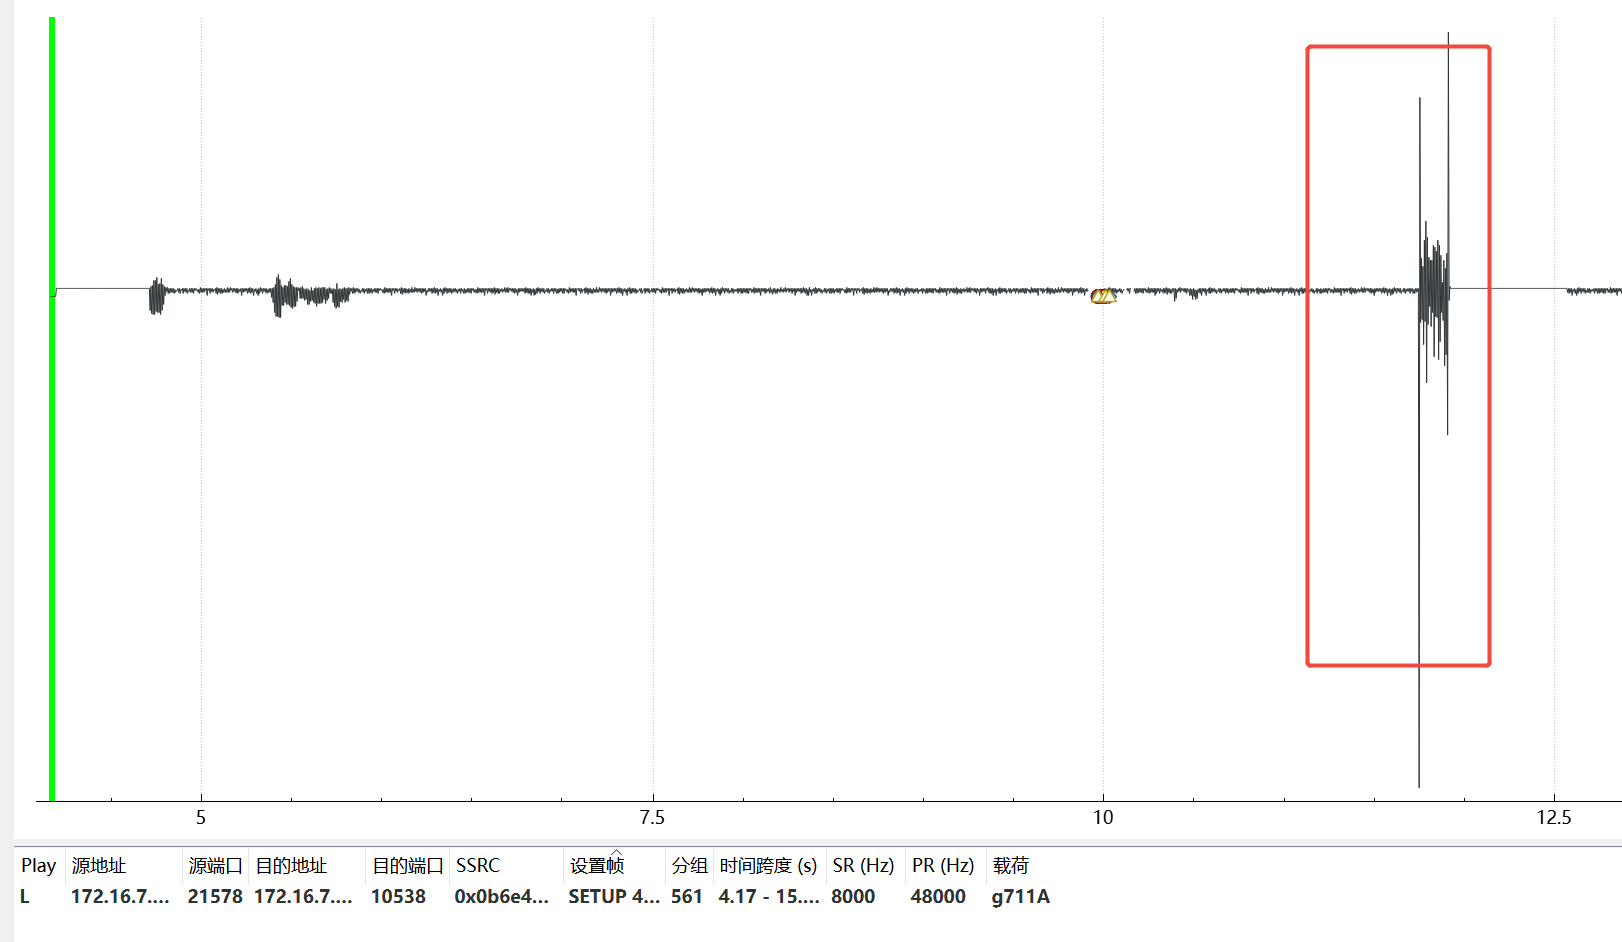Click the SETUP 4... frame cell
The height and width of the screenshot is (942, 1622).
click(614, 897)
